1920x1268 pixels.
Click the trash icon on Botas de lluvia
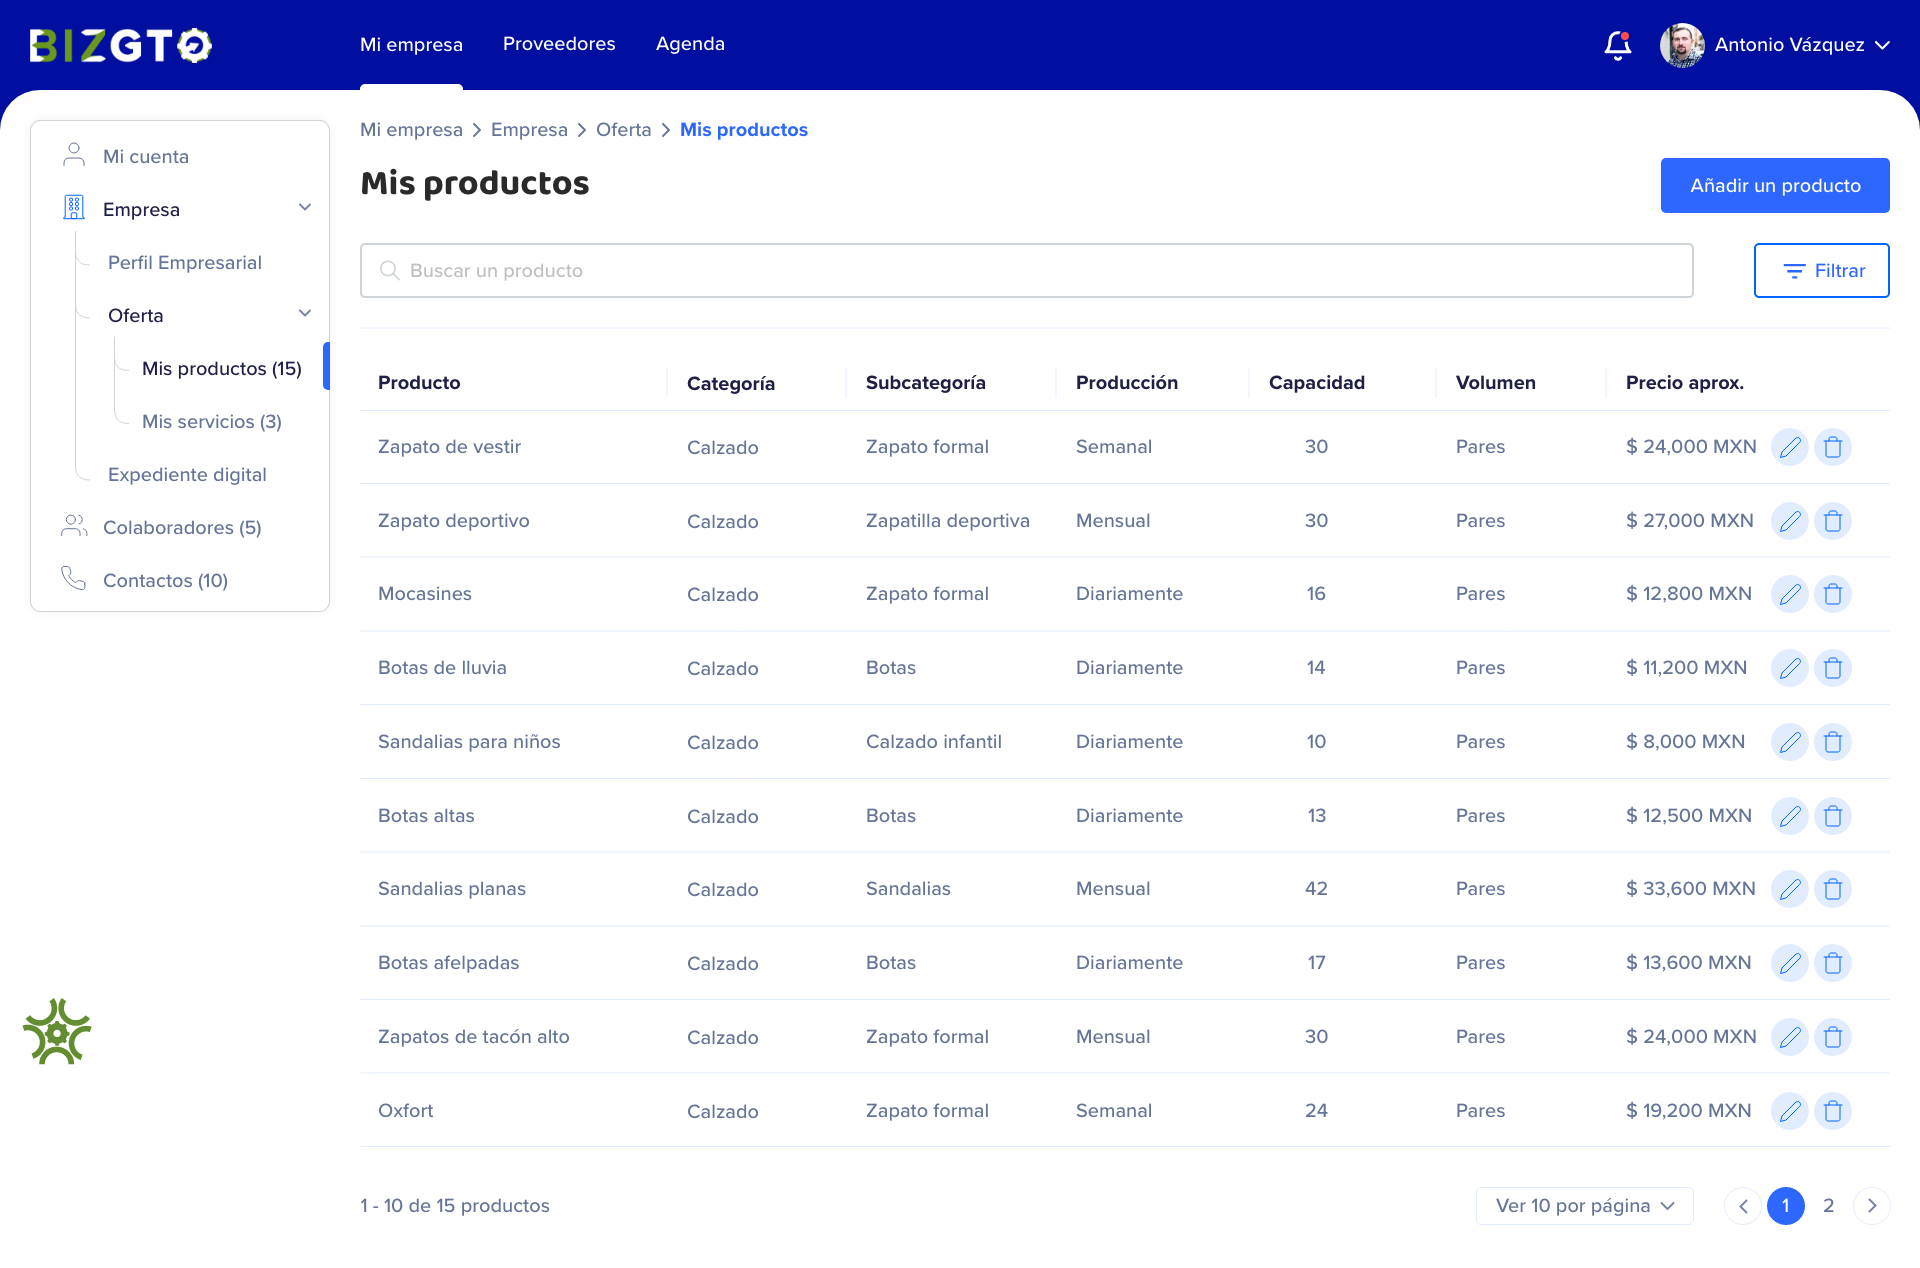pyautogui.click(x=1833, y=668)
